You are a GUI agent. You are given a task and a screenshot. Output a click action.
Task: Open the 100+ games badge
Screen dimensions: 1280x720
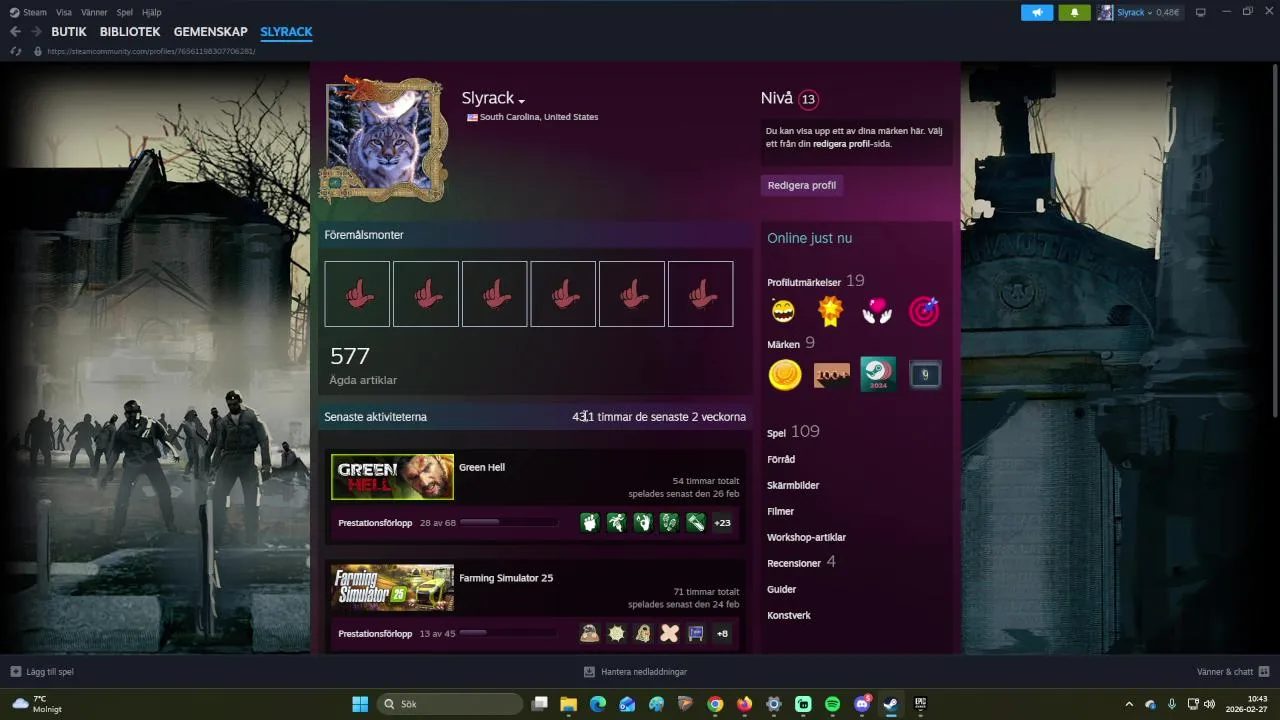pyautogui.click(x=832, y=375)
